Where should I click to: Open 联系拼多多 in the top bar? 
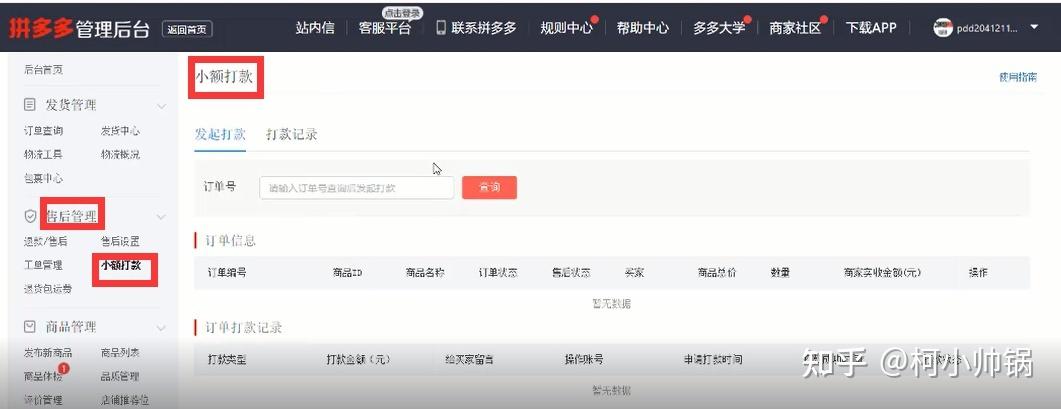pyautogui.click(x=484, y=28)
